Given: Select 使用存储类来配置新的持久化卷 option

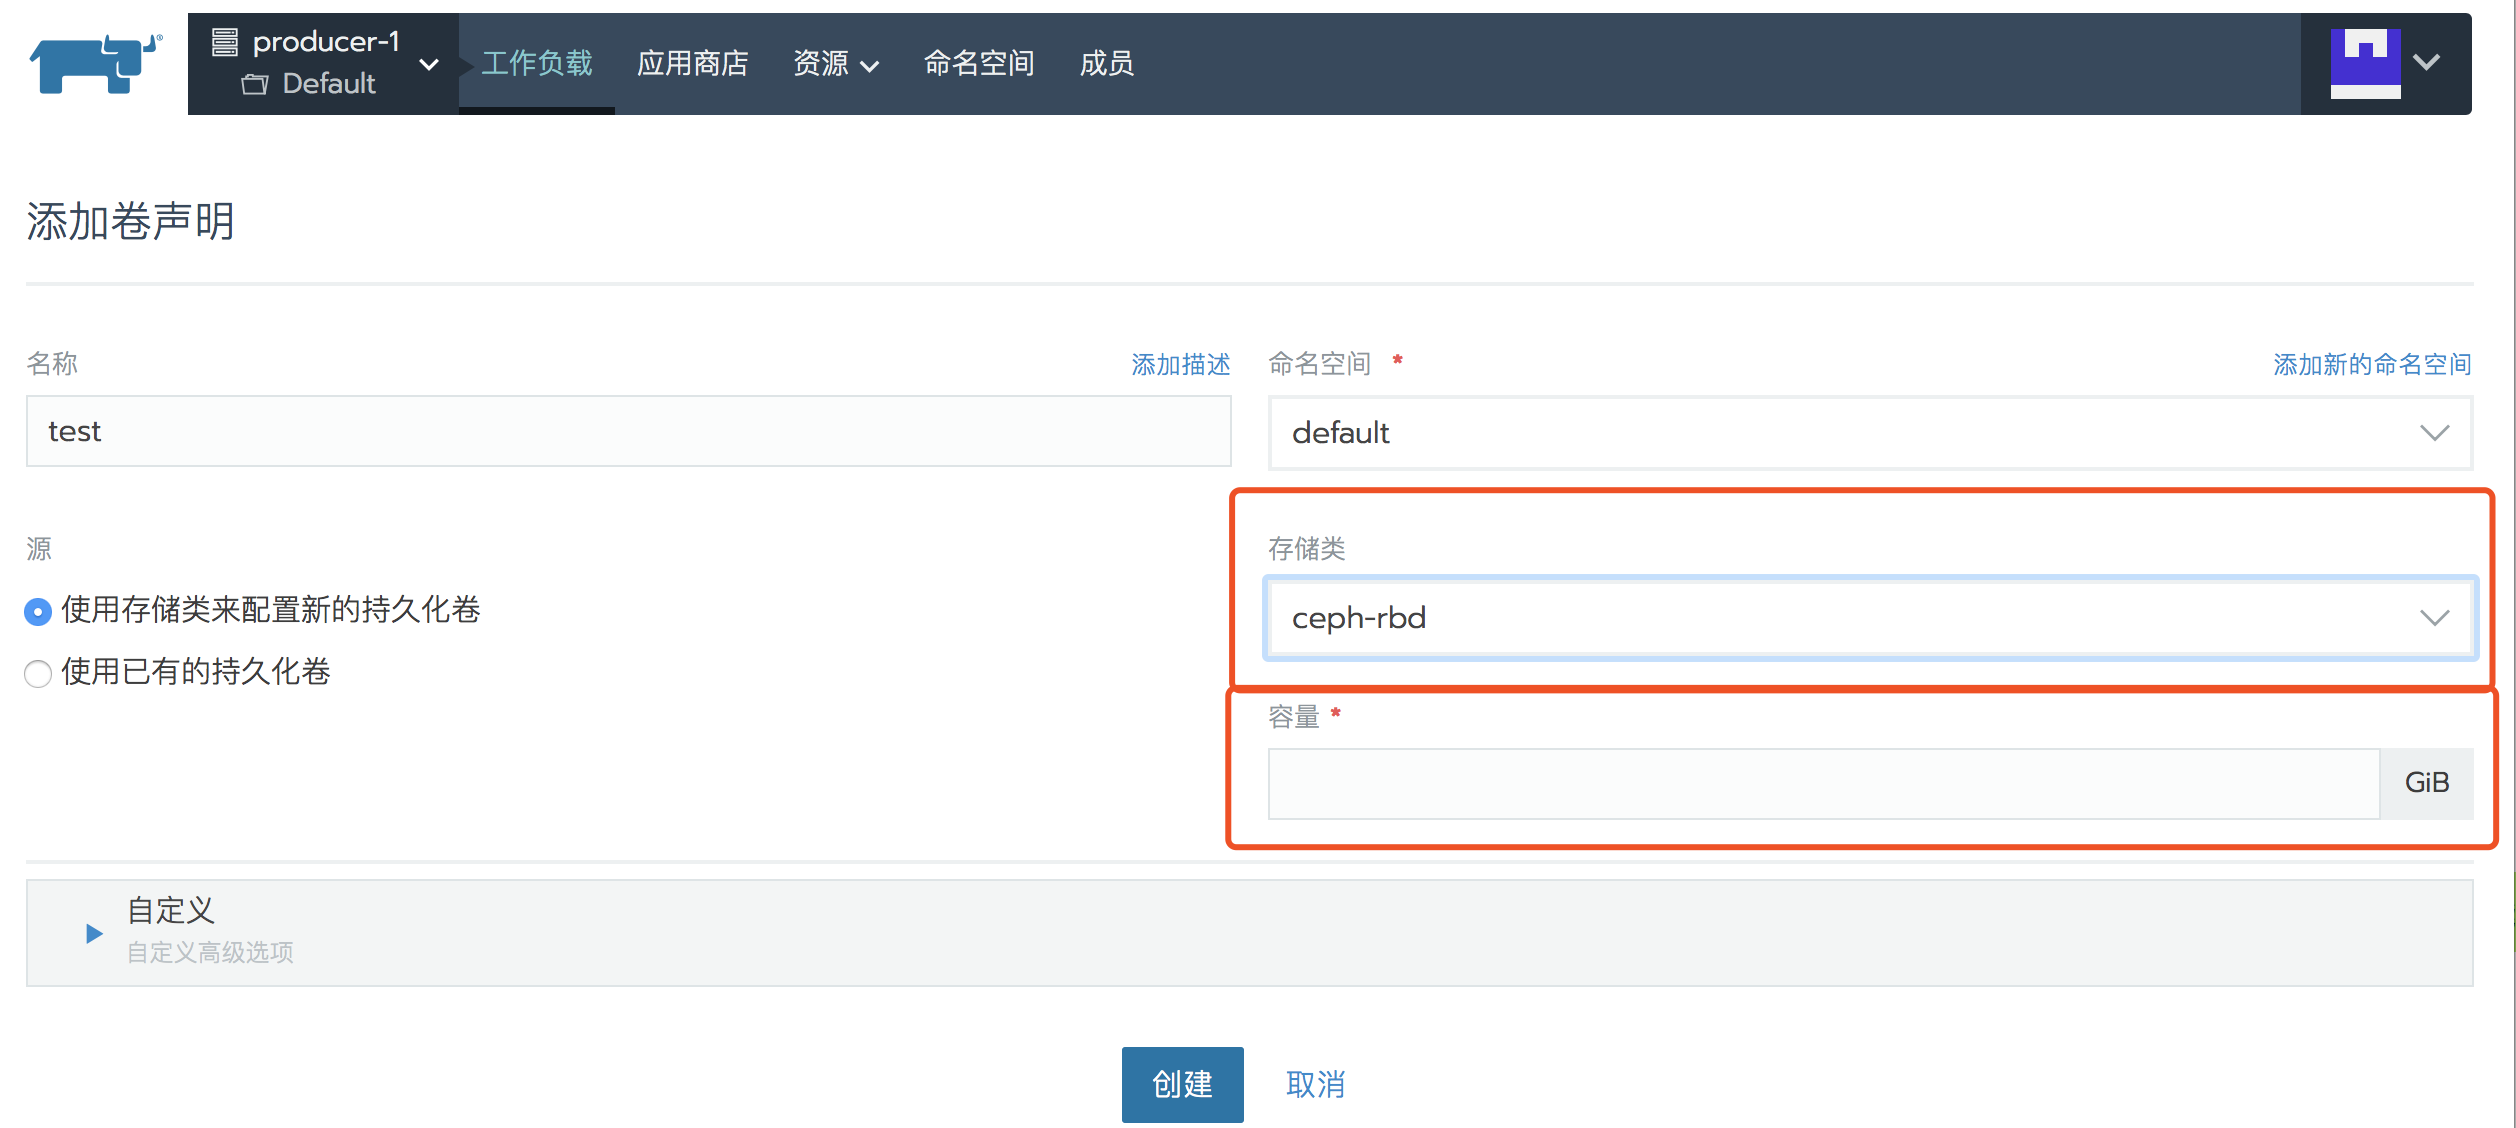Looking at the screenshot, I should click(37, 611).
